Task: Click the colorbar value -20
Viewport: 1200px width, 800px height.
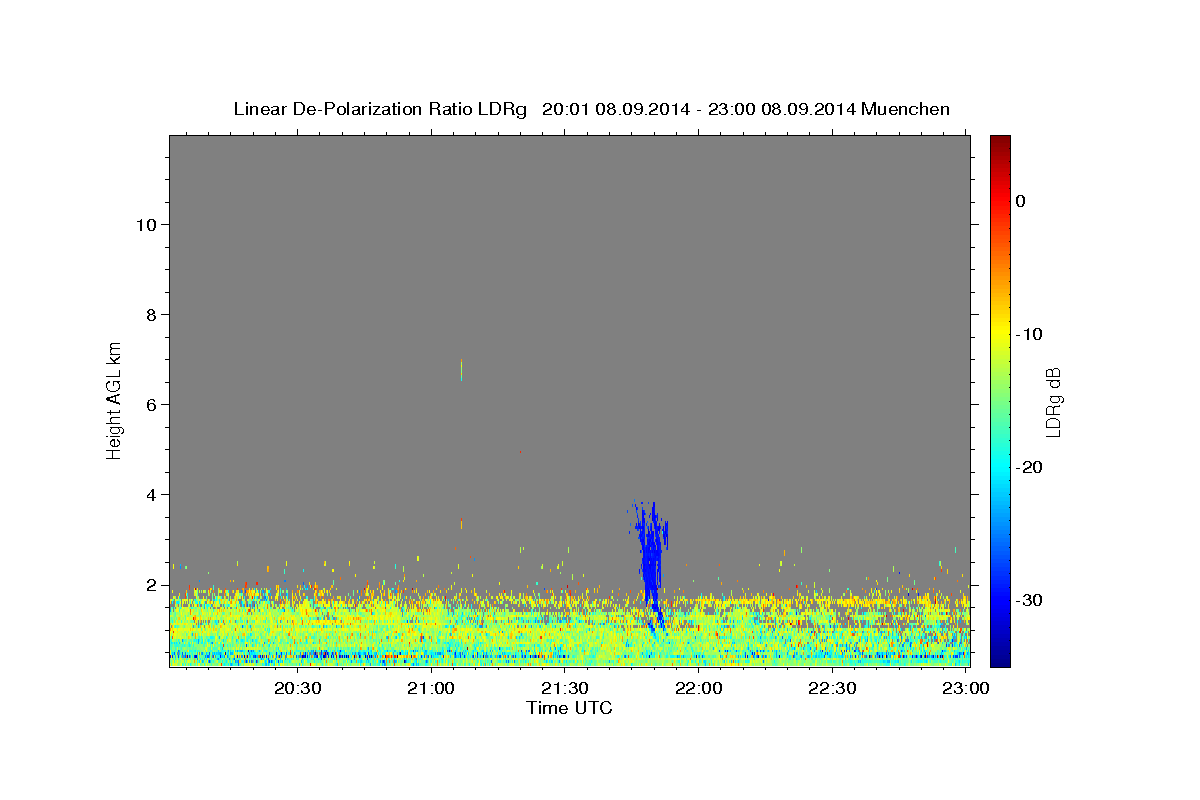Action: click(x=1030, y=467)
